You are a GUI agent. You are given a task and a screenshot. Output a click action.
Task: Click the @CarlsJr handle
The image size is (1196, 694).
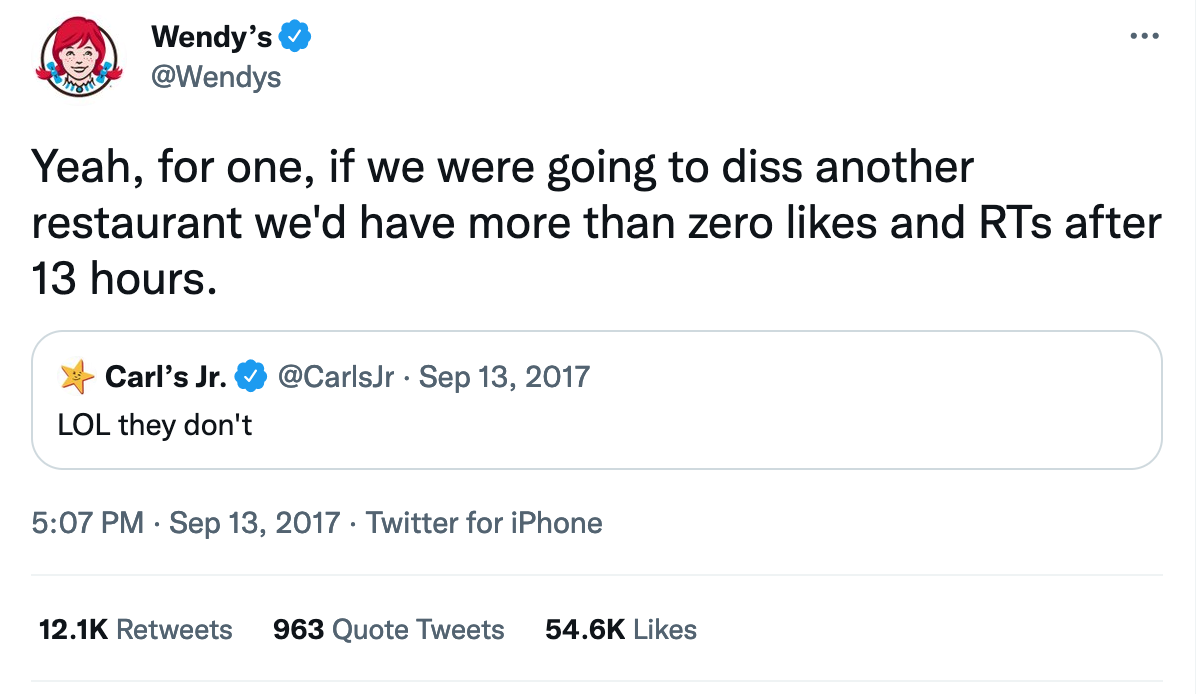[335, 377]
